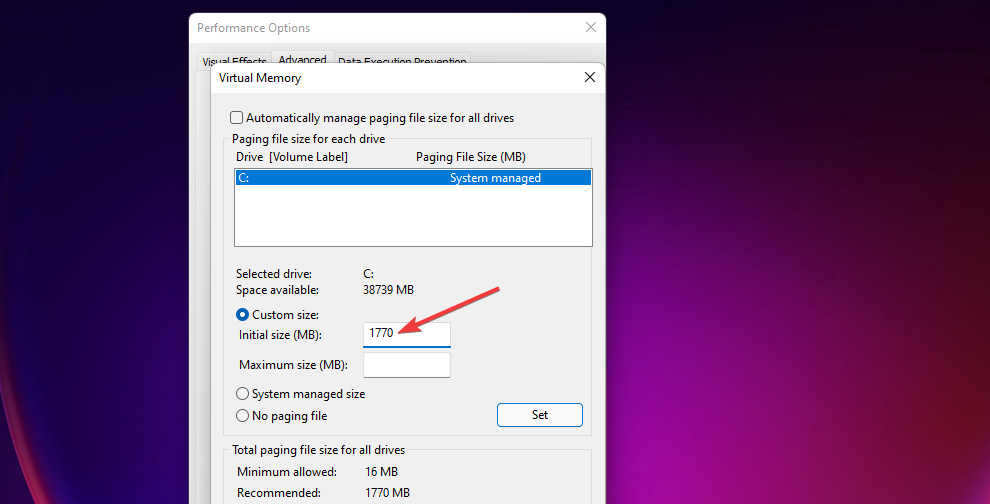The width and height of the screenshot is (990, 504).
Task: Enable automatically manage paging file size checkbox
Action: pos(236,117)
